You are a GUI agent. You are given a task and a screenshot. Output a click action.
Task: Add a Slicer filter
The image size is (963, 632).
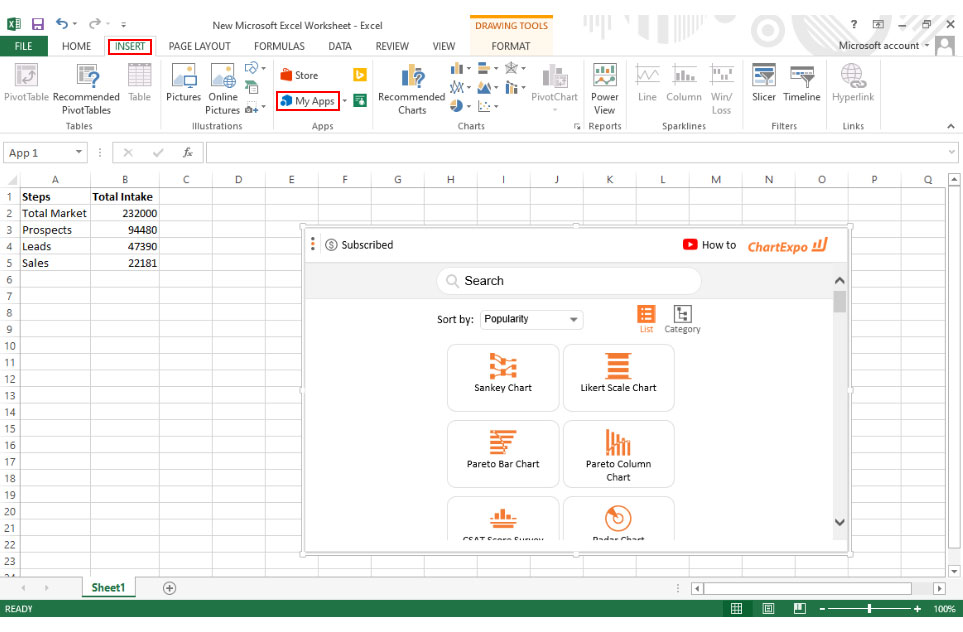764,83
